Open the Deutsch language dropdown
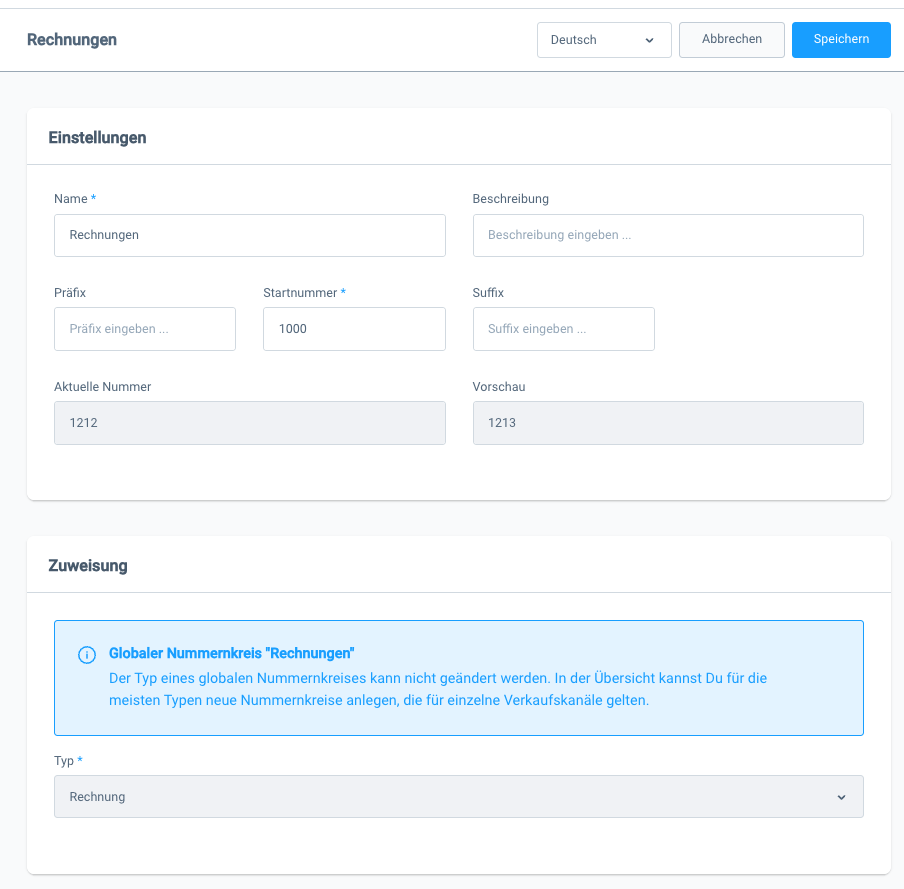The height and width of the screenshot is (889, 904). pos(604,40)
